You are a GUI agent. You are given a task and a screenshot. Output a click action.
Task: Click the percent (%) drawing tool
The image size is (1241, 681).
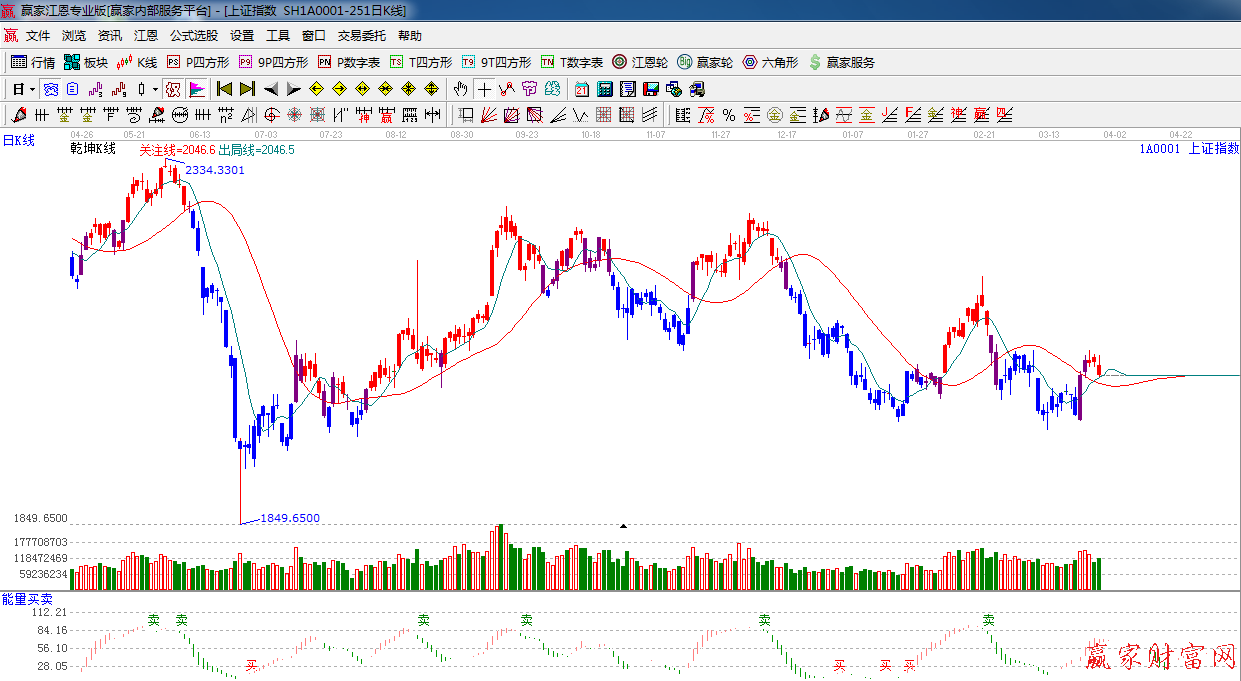tap(728, 115)
